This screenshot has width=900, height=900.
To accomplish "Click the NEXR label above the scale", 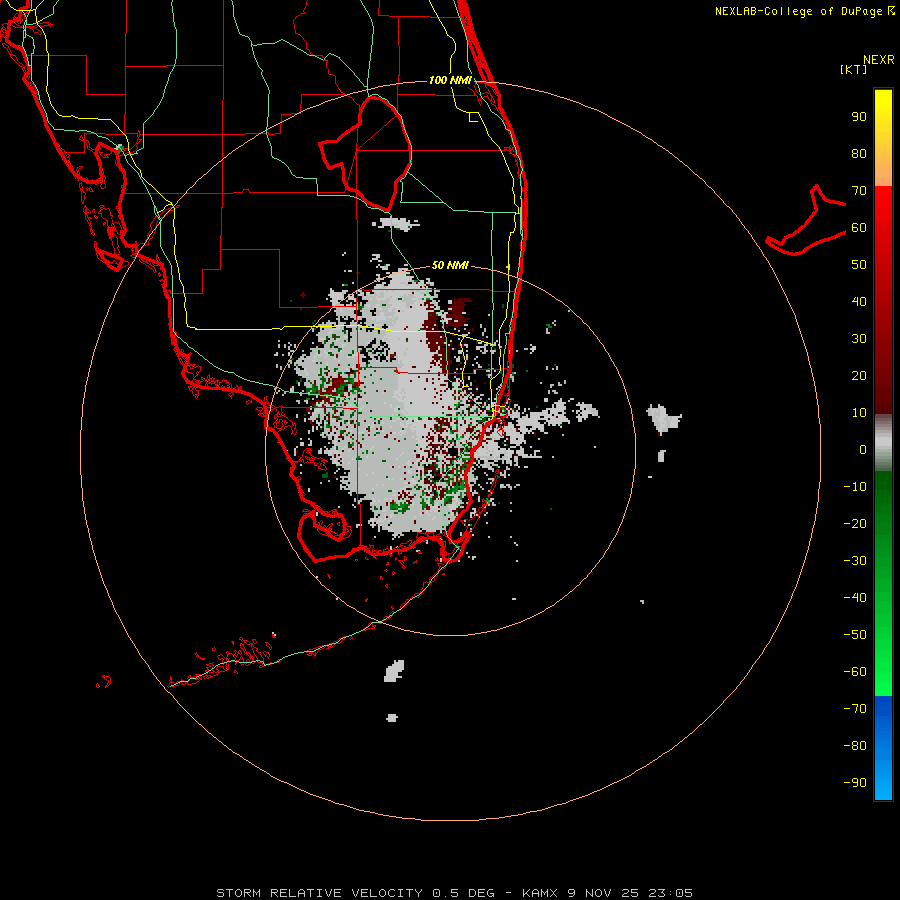I will [879, 60].
